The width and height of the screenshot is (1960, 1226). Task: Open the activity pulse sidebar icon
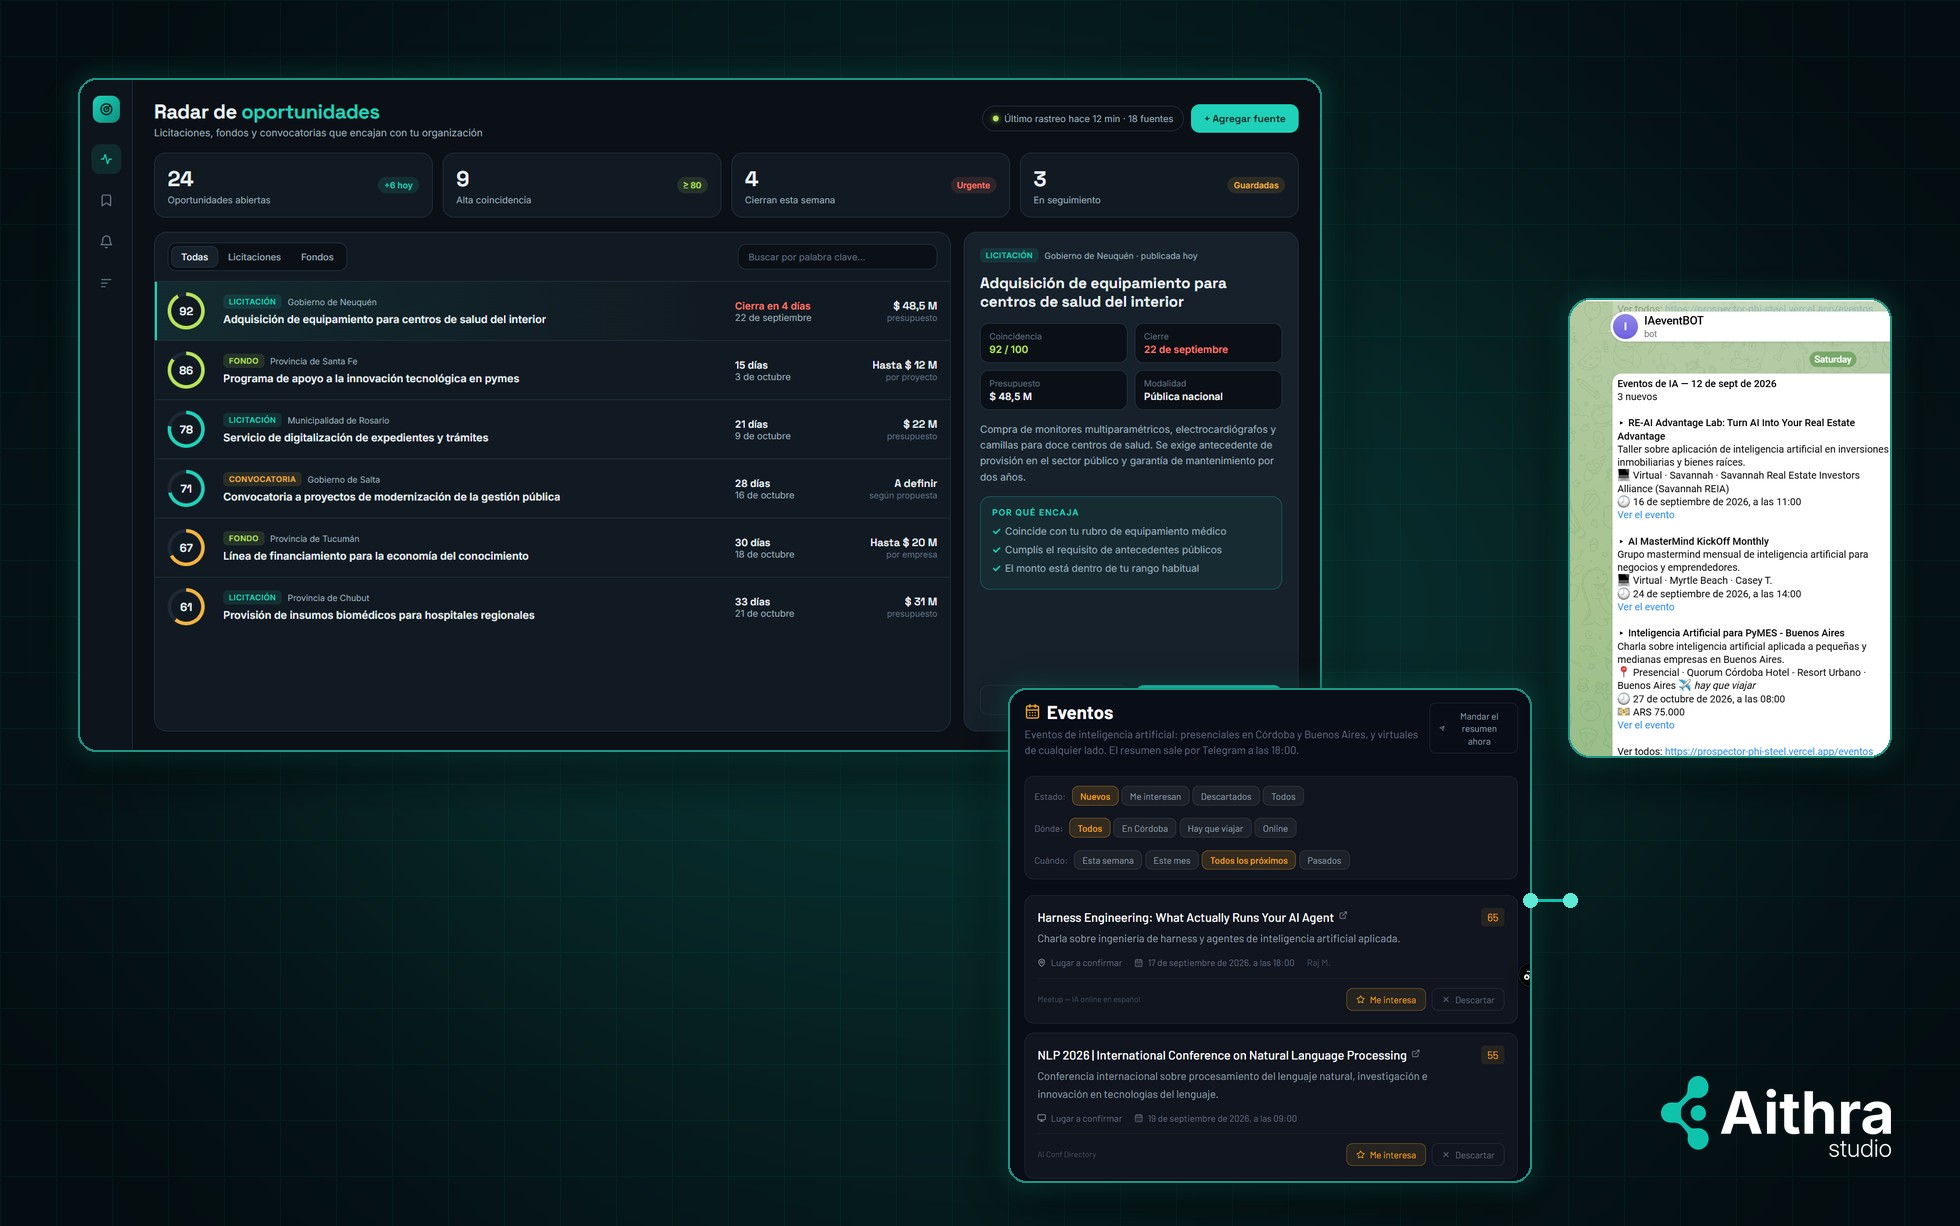[x=106, y=159]
